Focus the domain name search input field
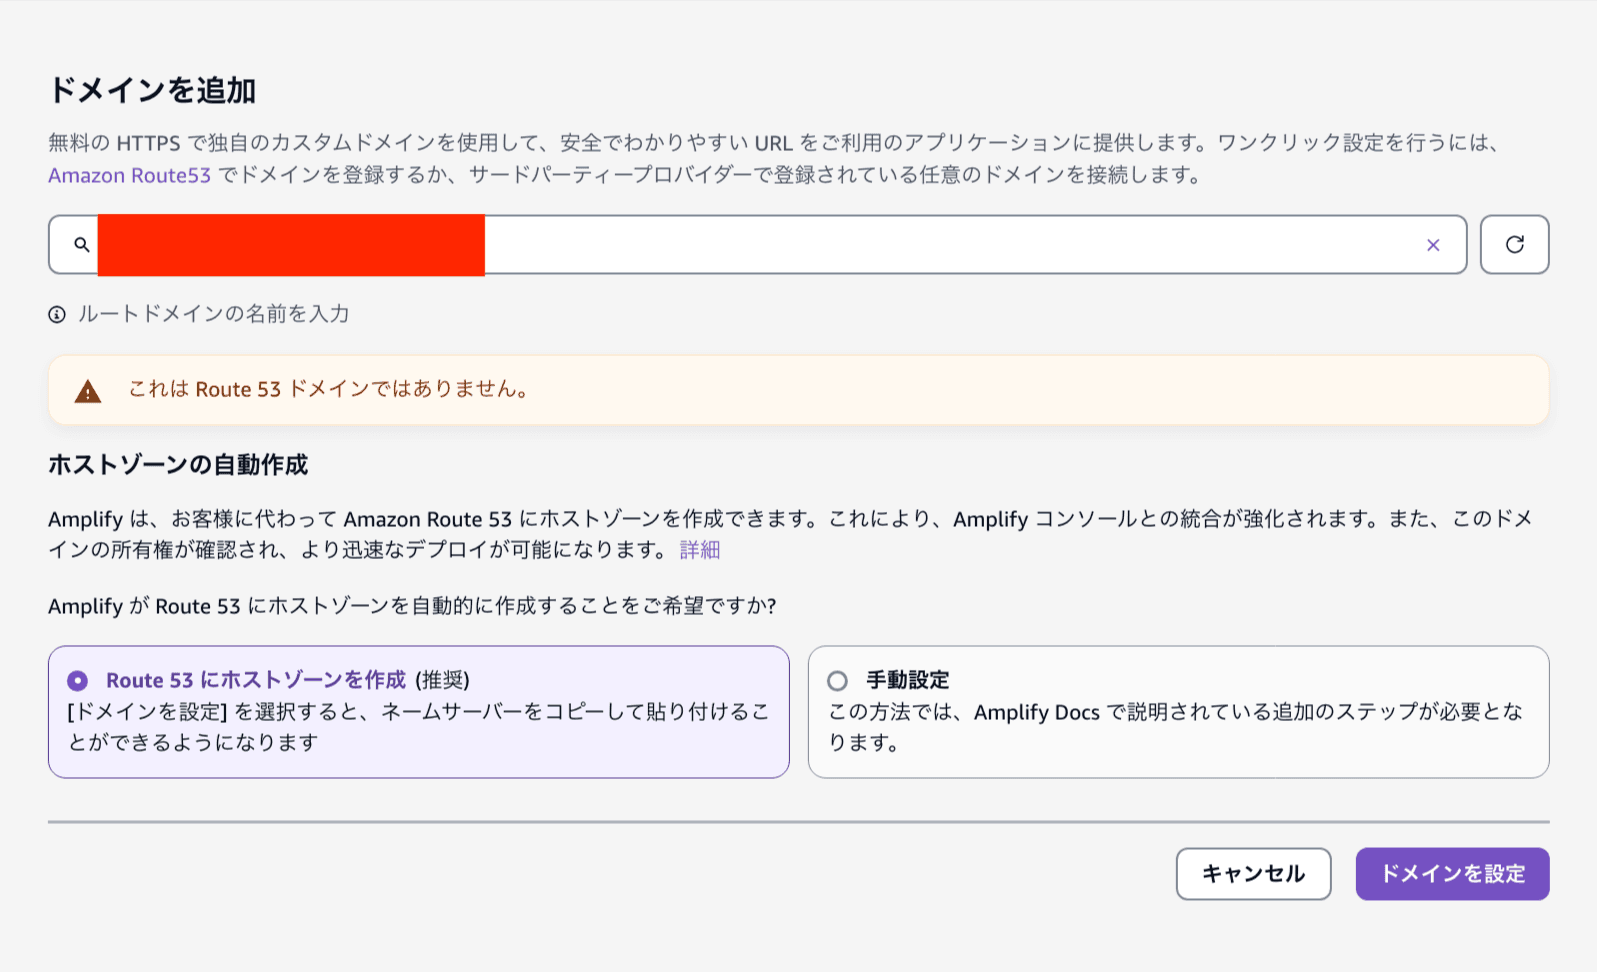This screenshot has width=1597, height=972. [x=757, y=244]
